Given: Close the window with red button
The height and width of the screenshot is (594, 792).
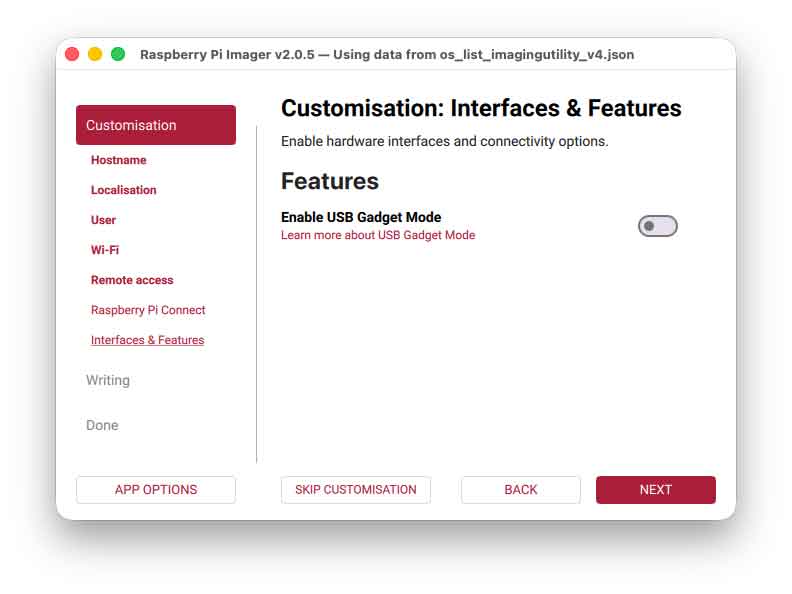Looking at the screenshot, I should (x=72, y=54).
